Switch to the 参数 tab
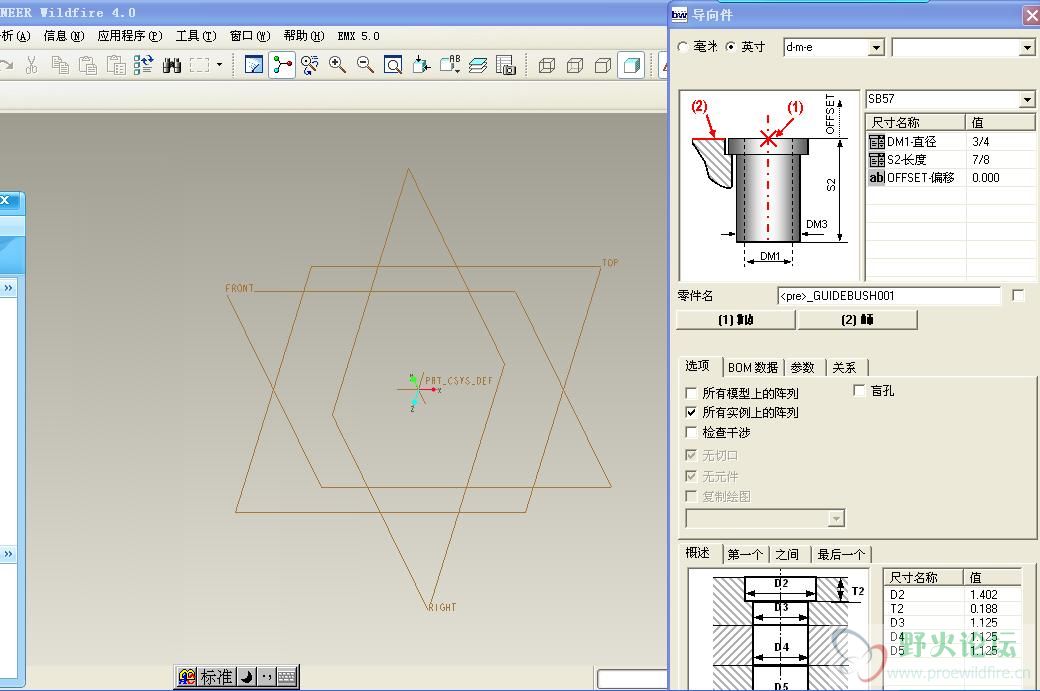This screenshot has height=691, width=1040. [x=803, y=367]
